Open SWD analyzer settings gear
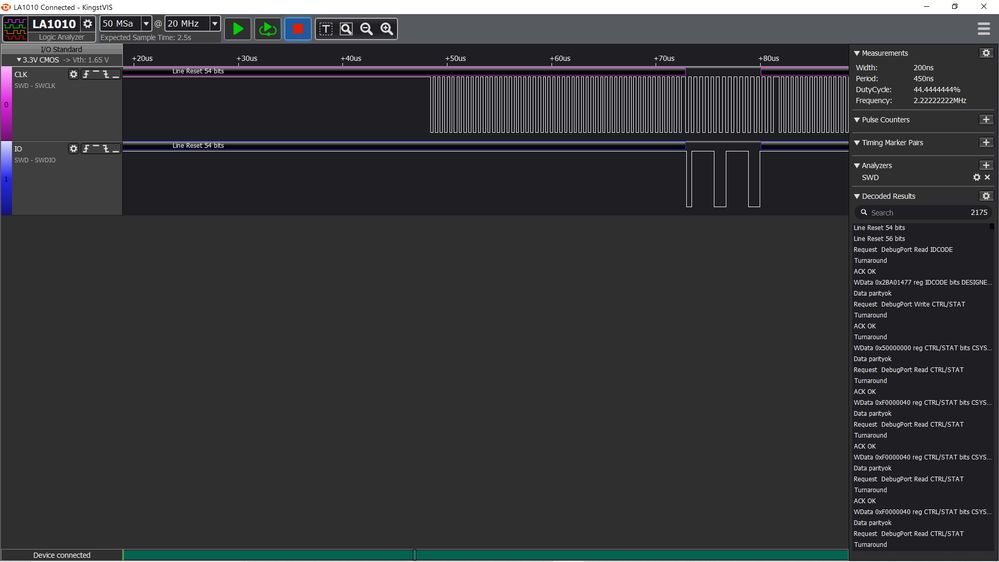The height and width of the screenshot is (562, 999). [x=977, y=177]
